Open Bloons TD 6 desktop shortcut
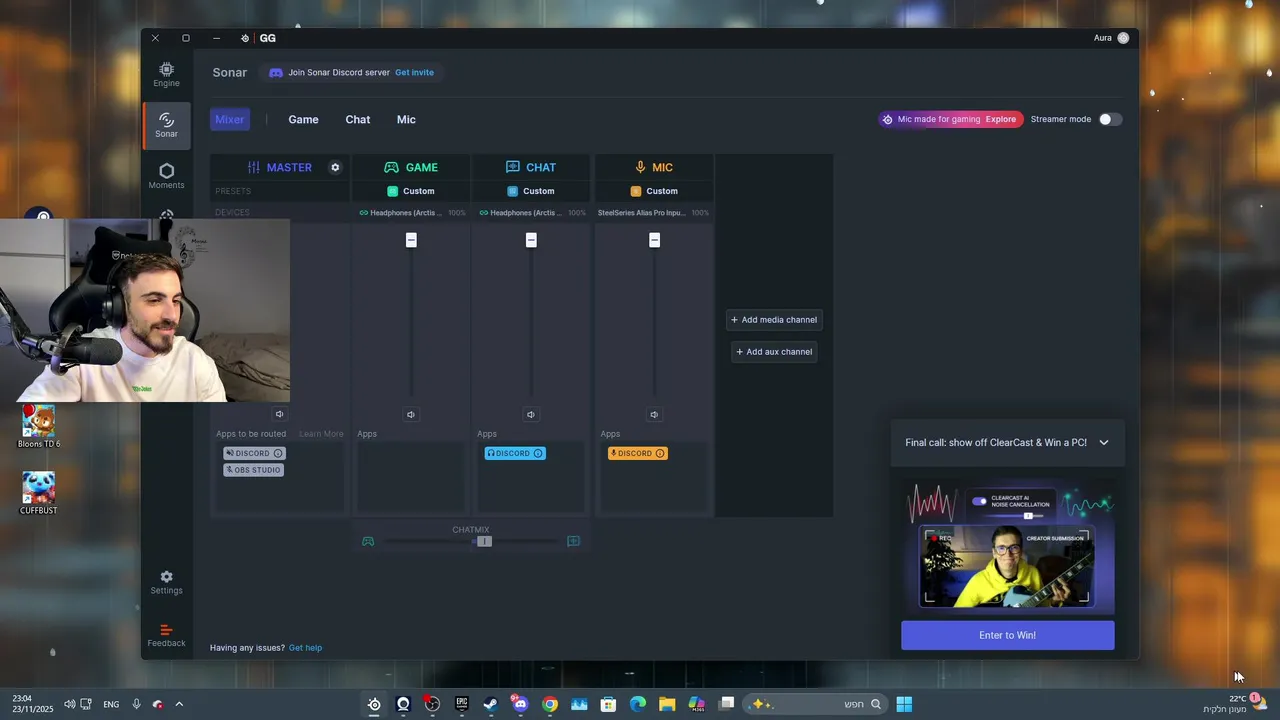 (38, 427)
